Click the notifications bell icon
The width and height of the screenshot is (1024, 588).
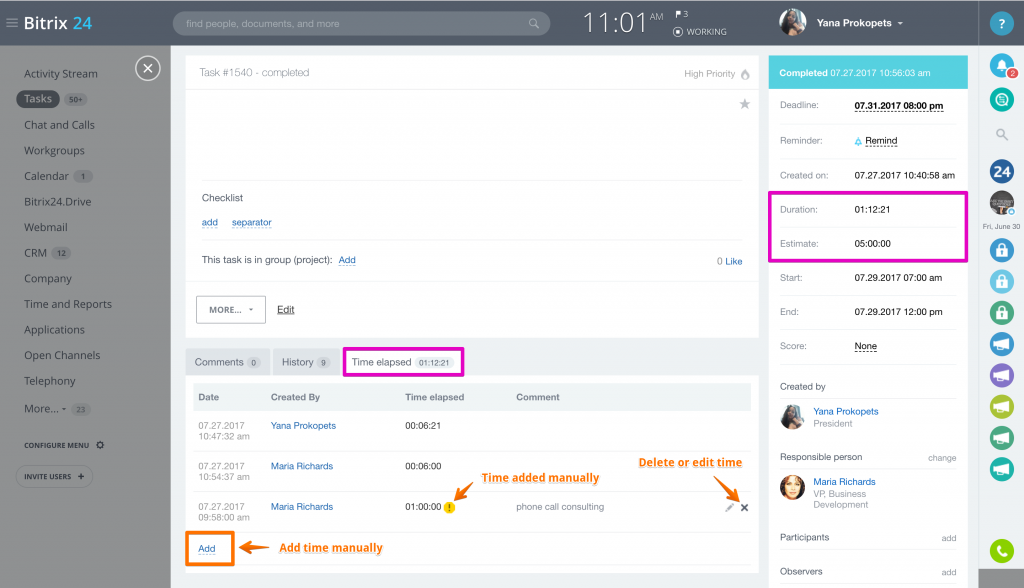1000,66
